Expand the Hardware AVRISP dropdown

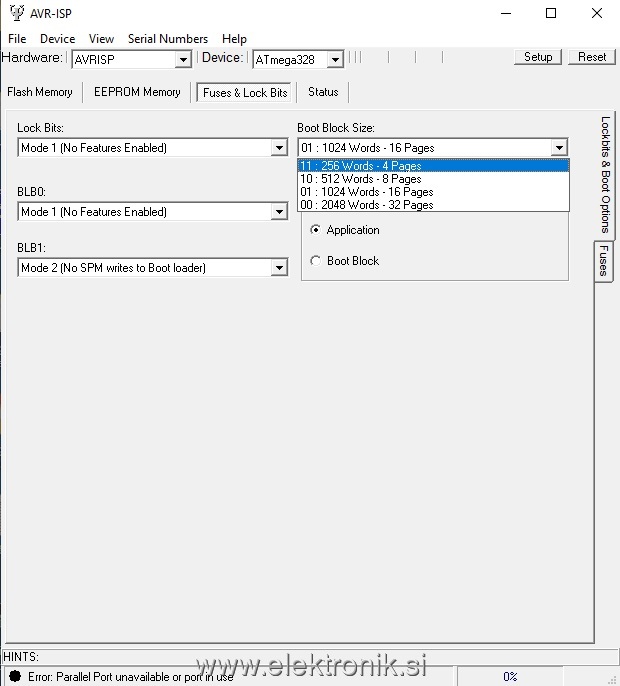tap(183, 60)
